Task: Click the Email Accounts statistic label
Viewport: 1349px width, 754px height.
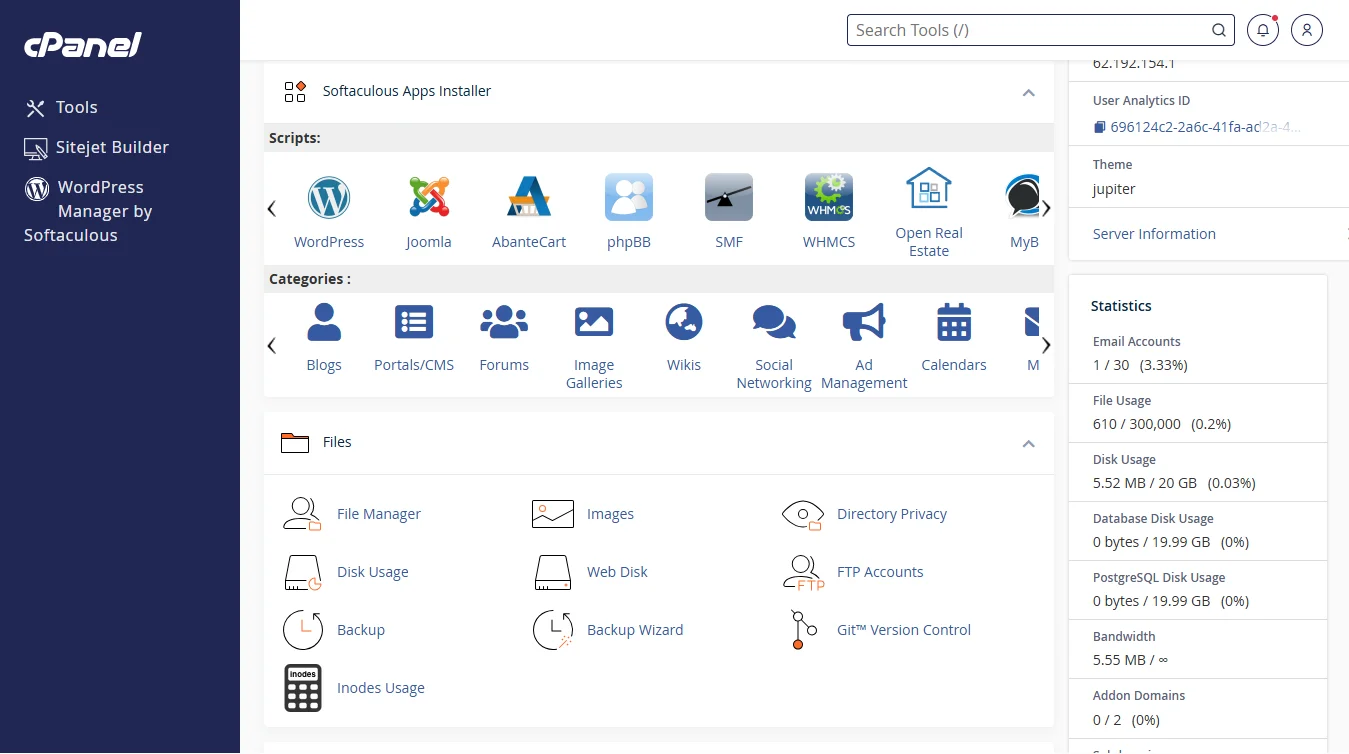Action: 1136,342
